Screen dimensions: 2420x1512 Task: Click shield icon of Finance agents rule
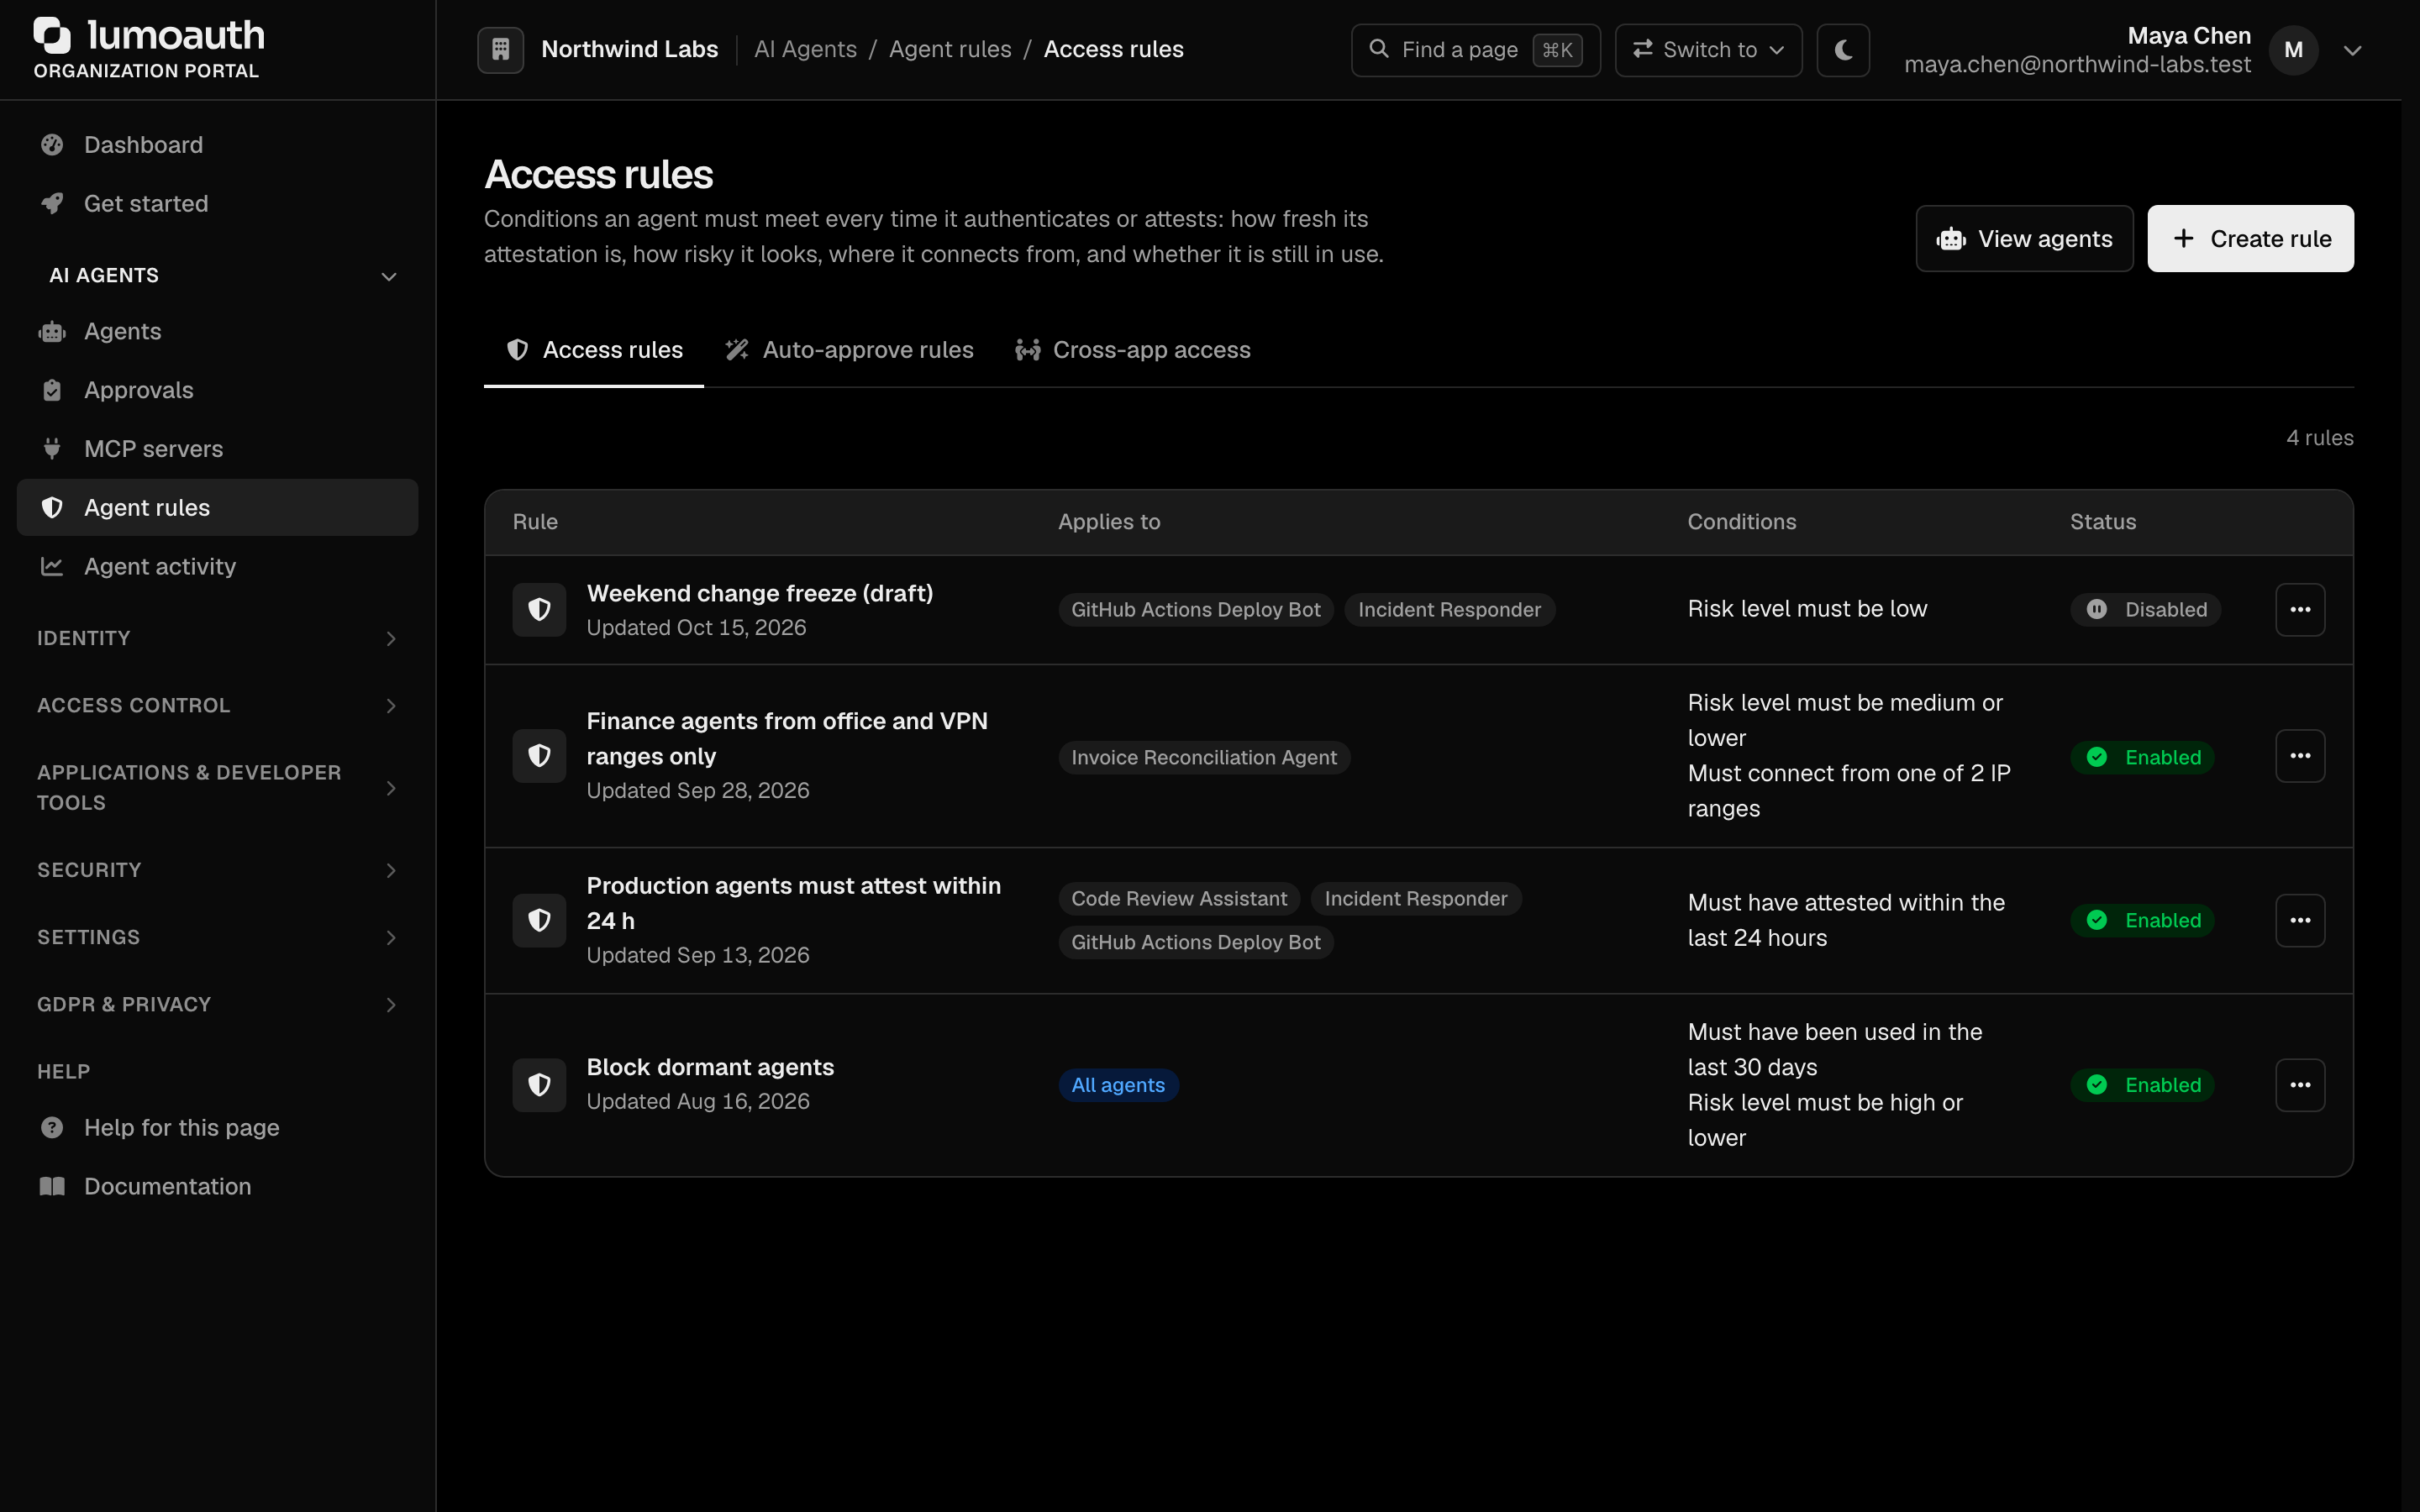pyautogui.click(x=539, y=756)
